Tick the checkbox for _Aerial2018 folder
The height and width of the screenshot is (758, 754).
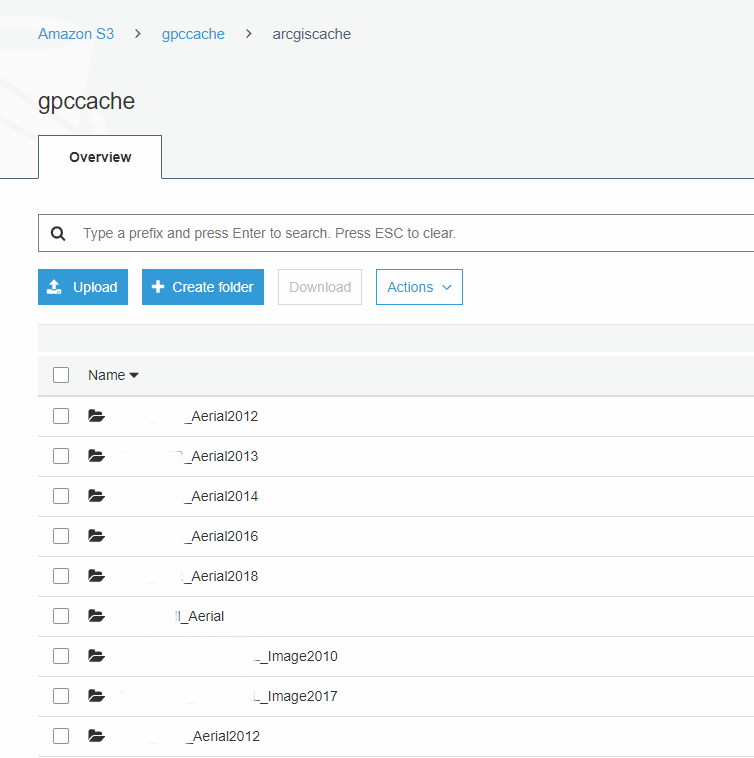tap(61, 576)
